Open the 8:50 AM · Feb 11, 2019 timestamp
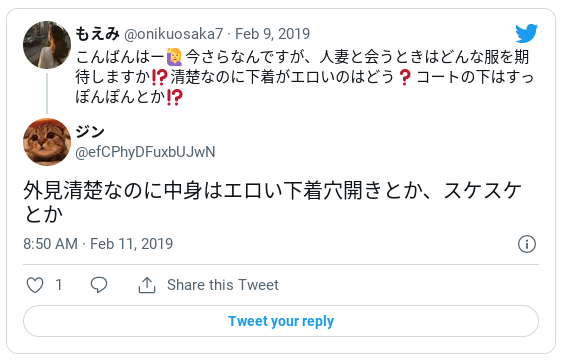Screen dimensions: 561x362 pyautogui.click(x=98, y=244)
